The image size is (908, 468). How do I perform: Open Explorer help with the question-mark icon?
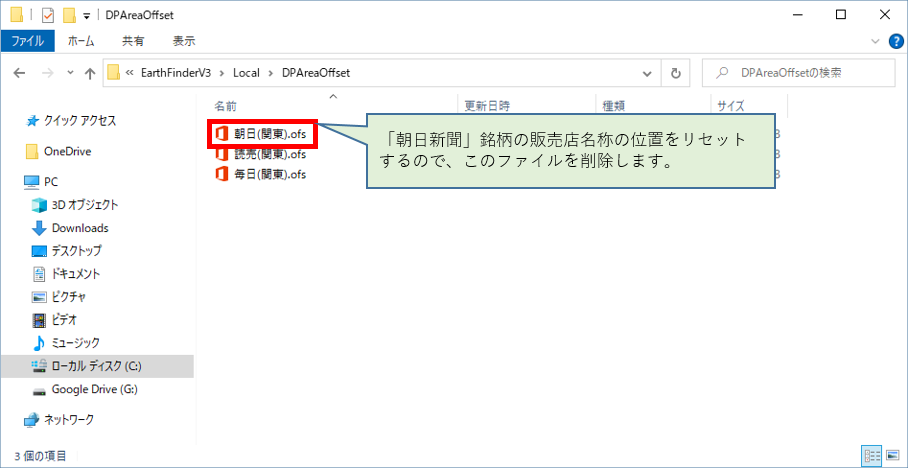coord(896,41)
